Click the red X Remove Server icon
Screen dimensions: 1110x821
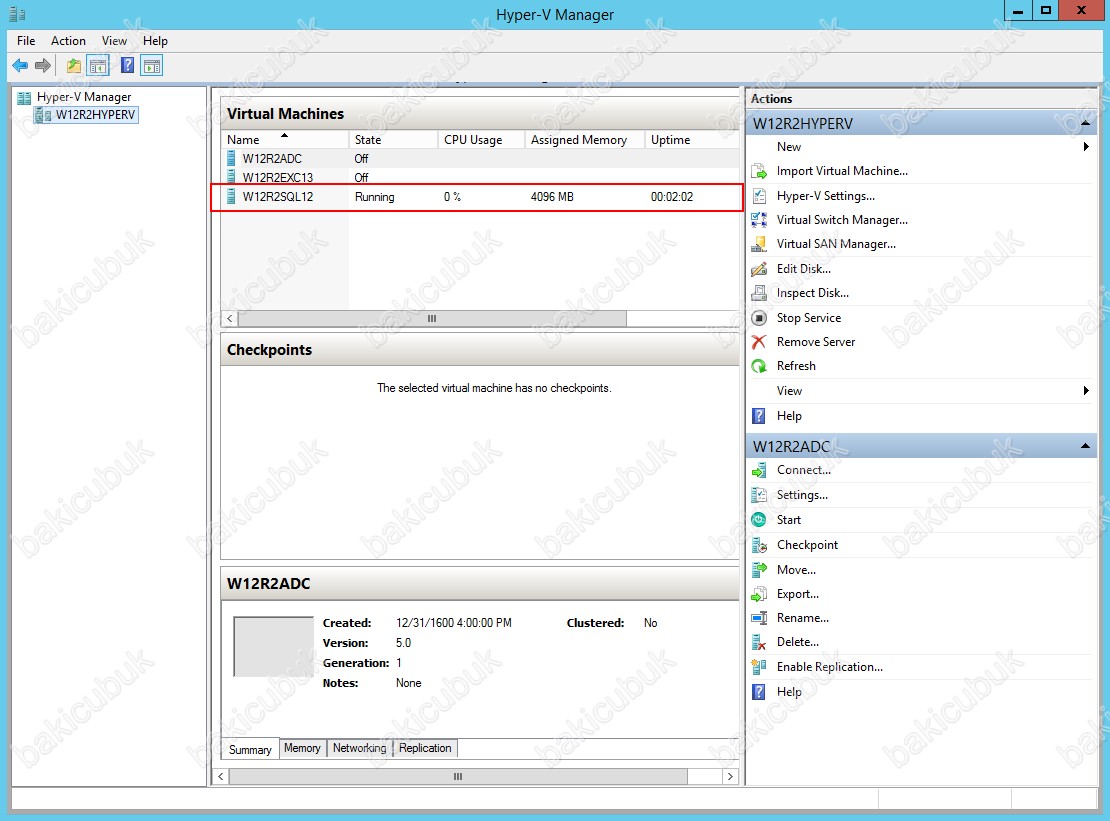[759, 342]
